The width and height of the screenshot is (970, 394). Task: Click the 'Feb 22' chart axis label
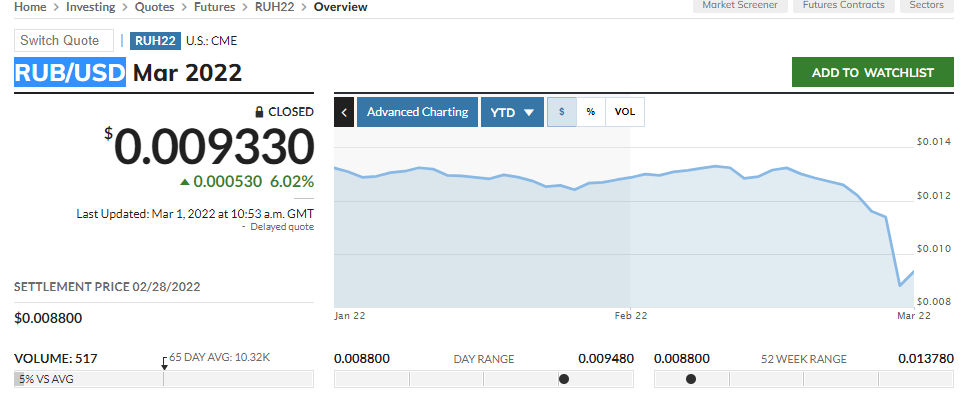point(630,315)
